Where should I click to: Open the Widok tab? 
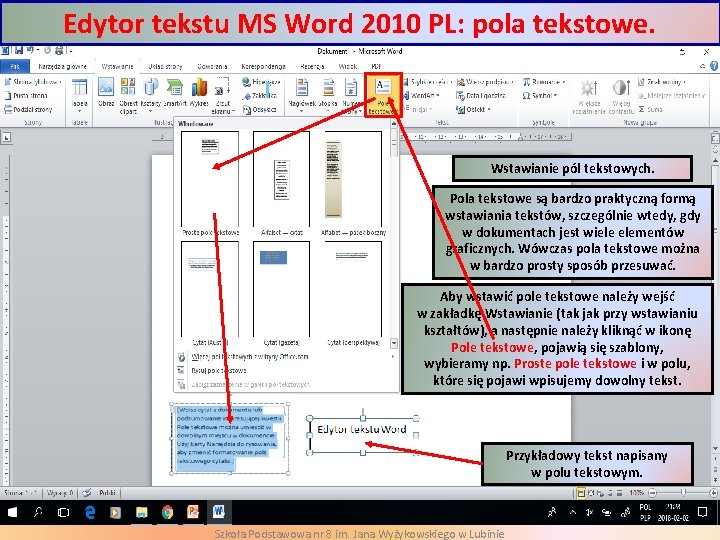coord(348,67)
